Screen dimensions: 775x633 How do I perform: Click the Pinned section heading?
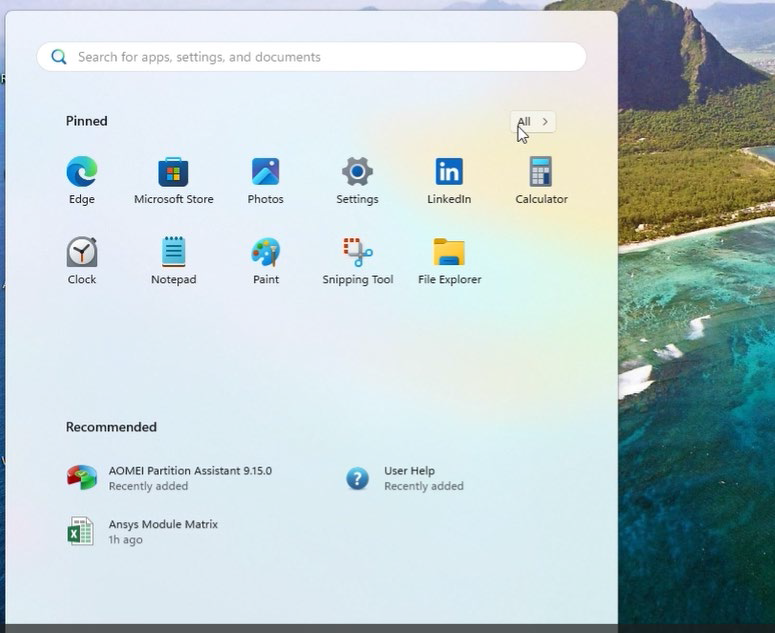(87, 121)
